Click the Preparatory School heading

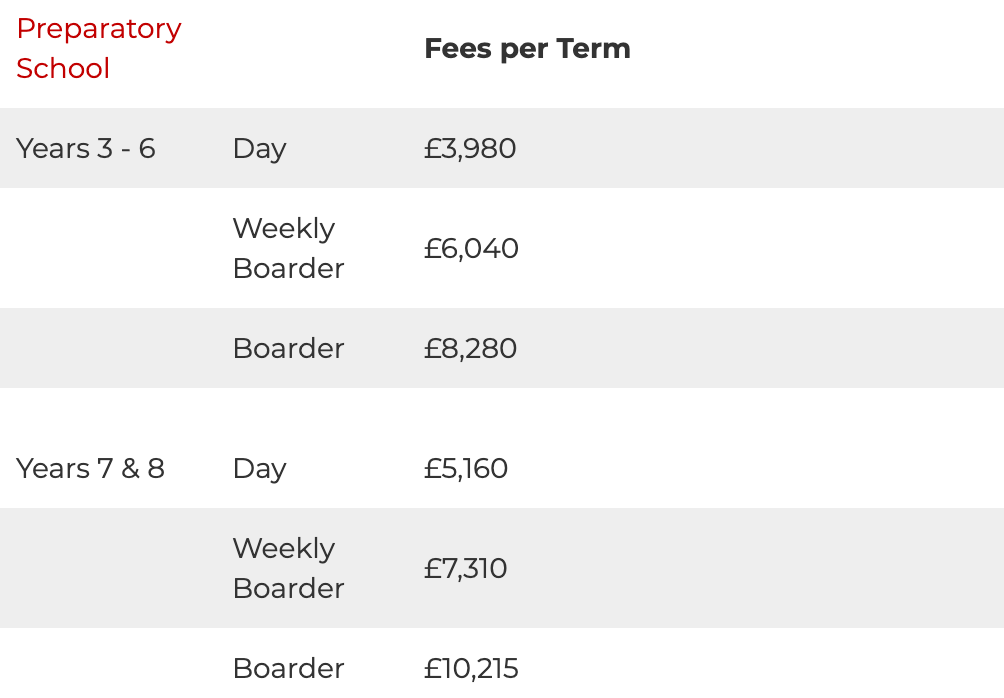tap(99, 49)
